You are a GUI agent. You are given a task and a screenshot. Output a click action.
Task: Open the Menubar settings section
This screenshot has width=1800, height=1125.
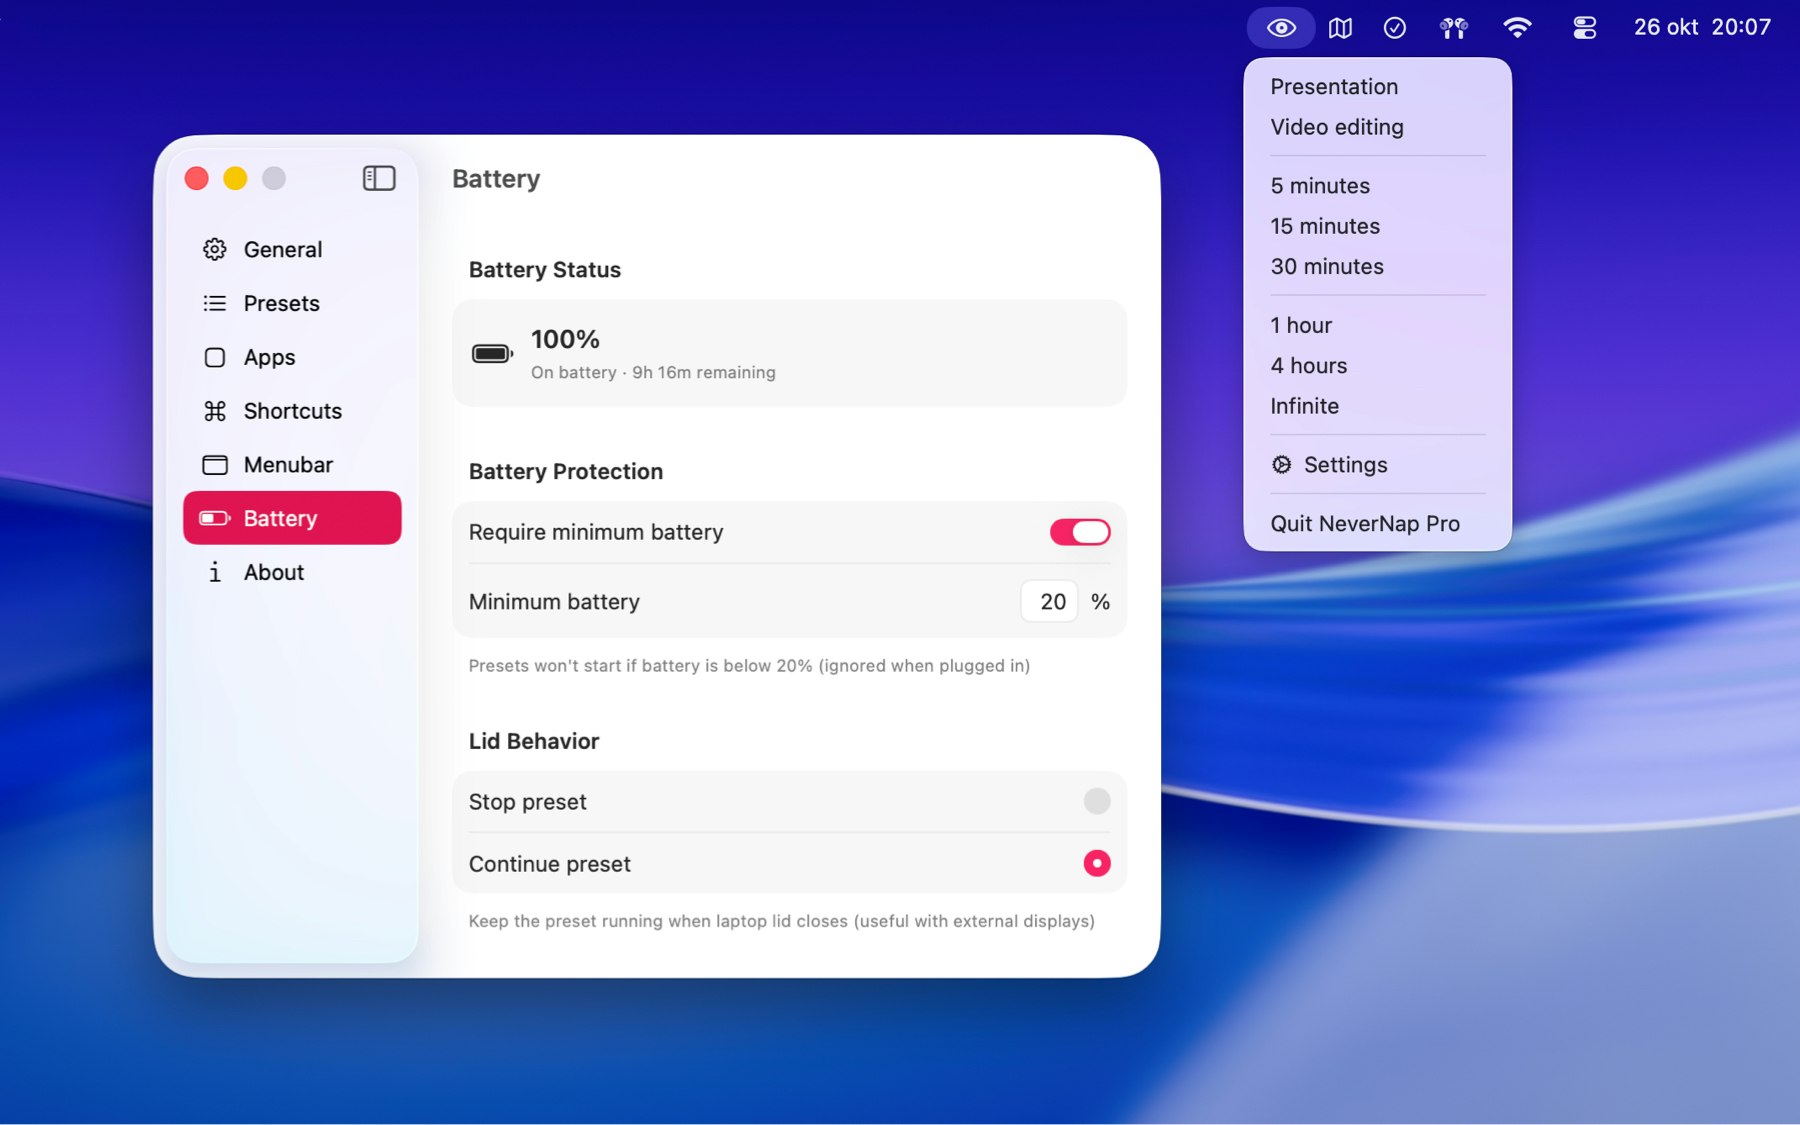click(x=288, y=464)
